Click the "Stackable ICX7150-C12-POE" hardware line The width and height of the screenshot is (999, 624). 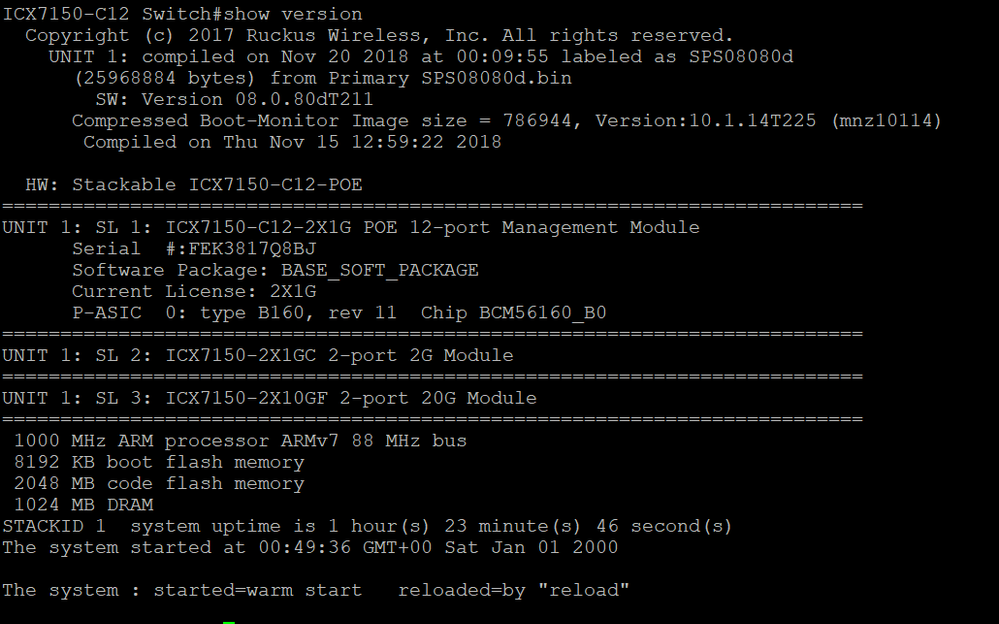[216, 185]
